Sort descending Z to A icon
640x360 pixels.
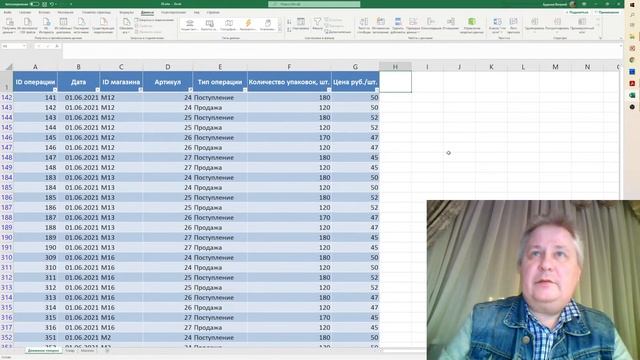pos(289,30)
